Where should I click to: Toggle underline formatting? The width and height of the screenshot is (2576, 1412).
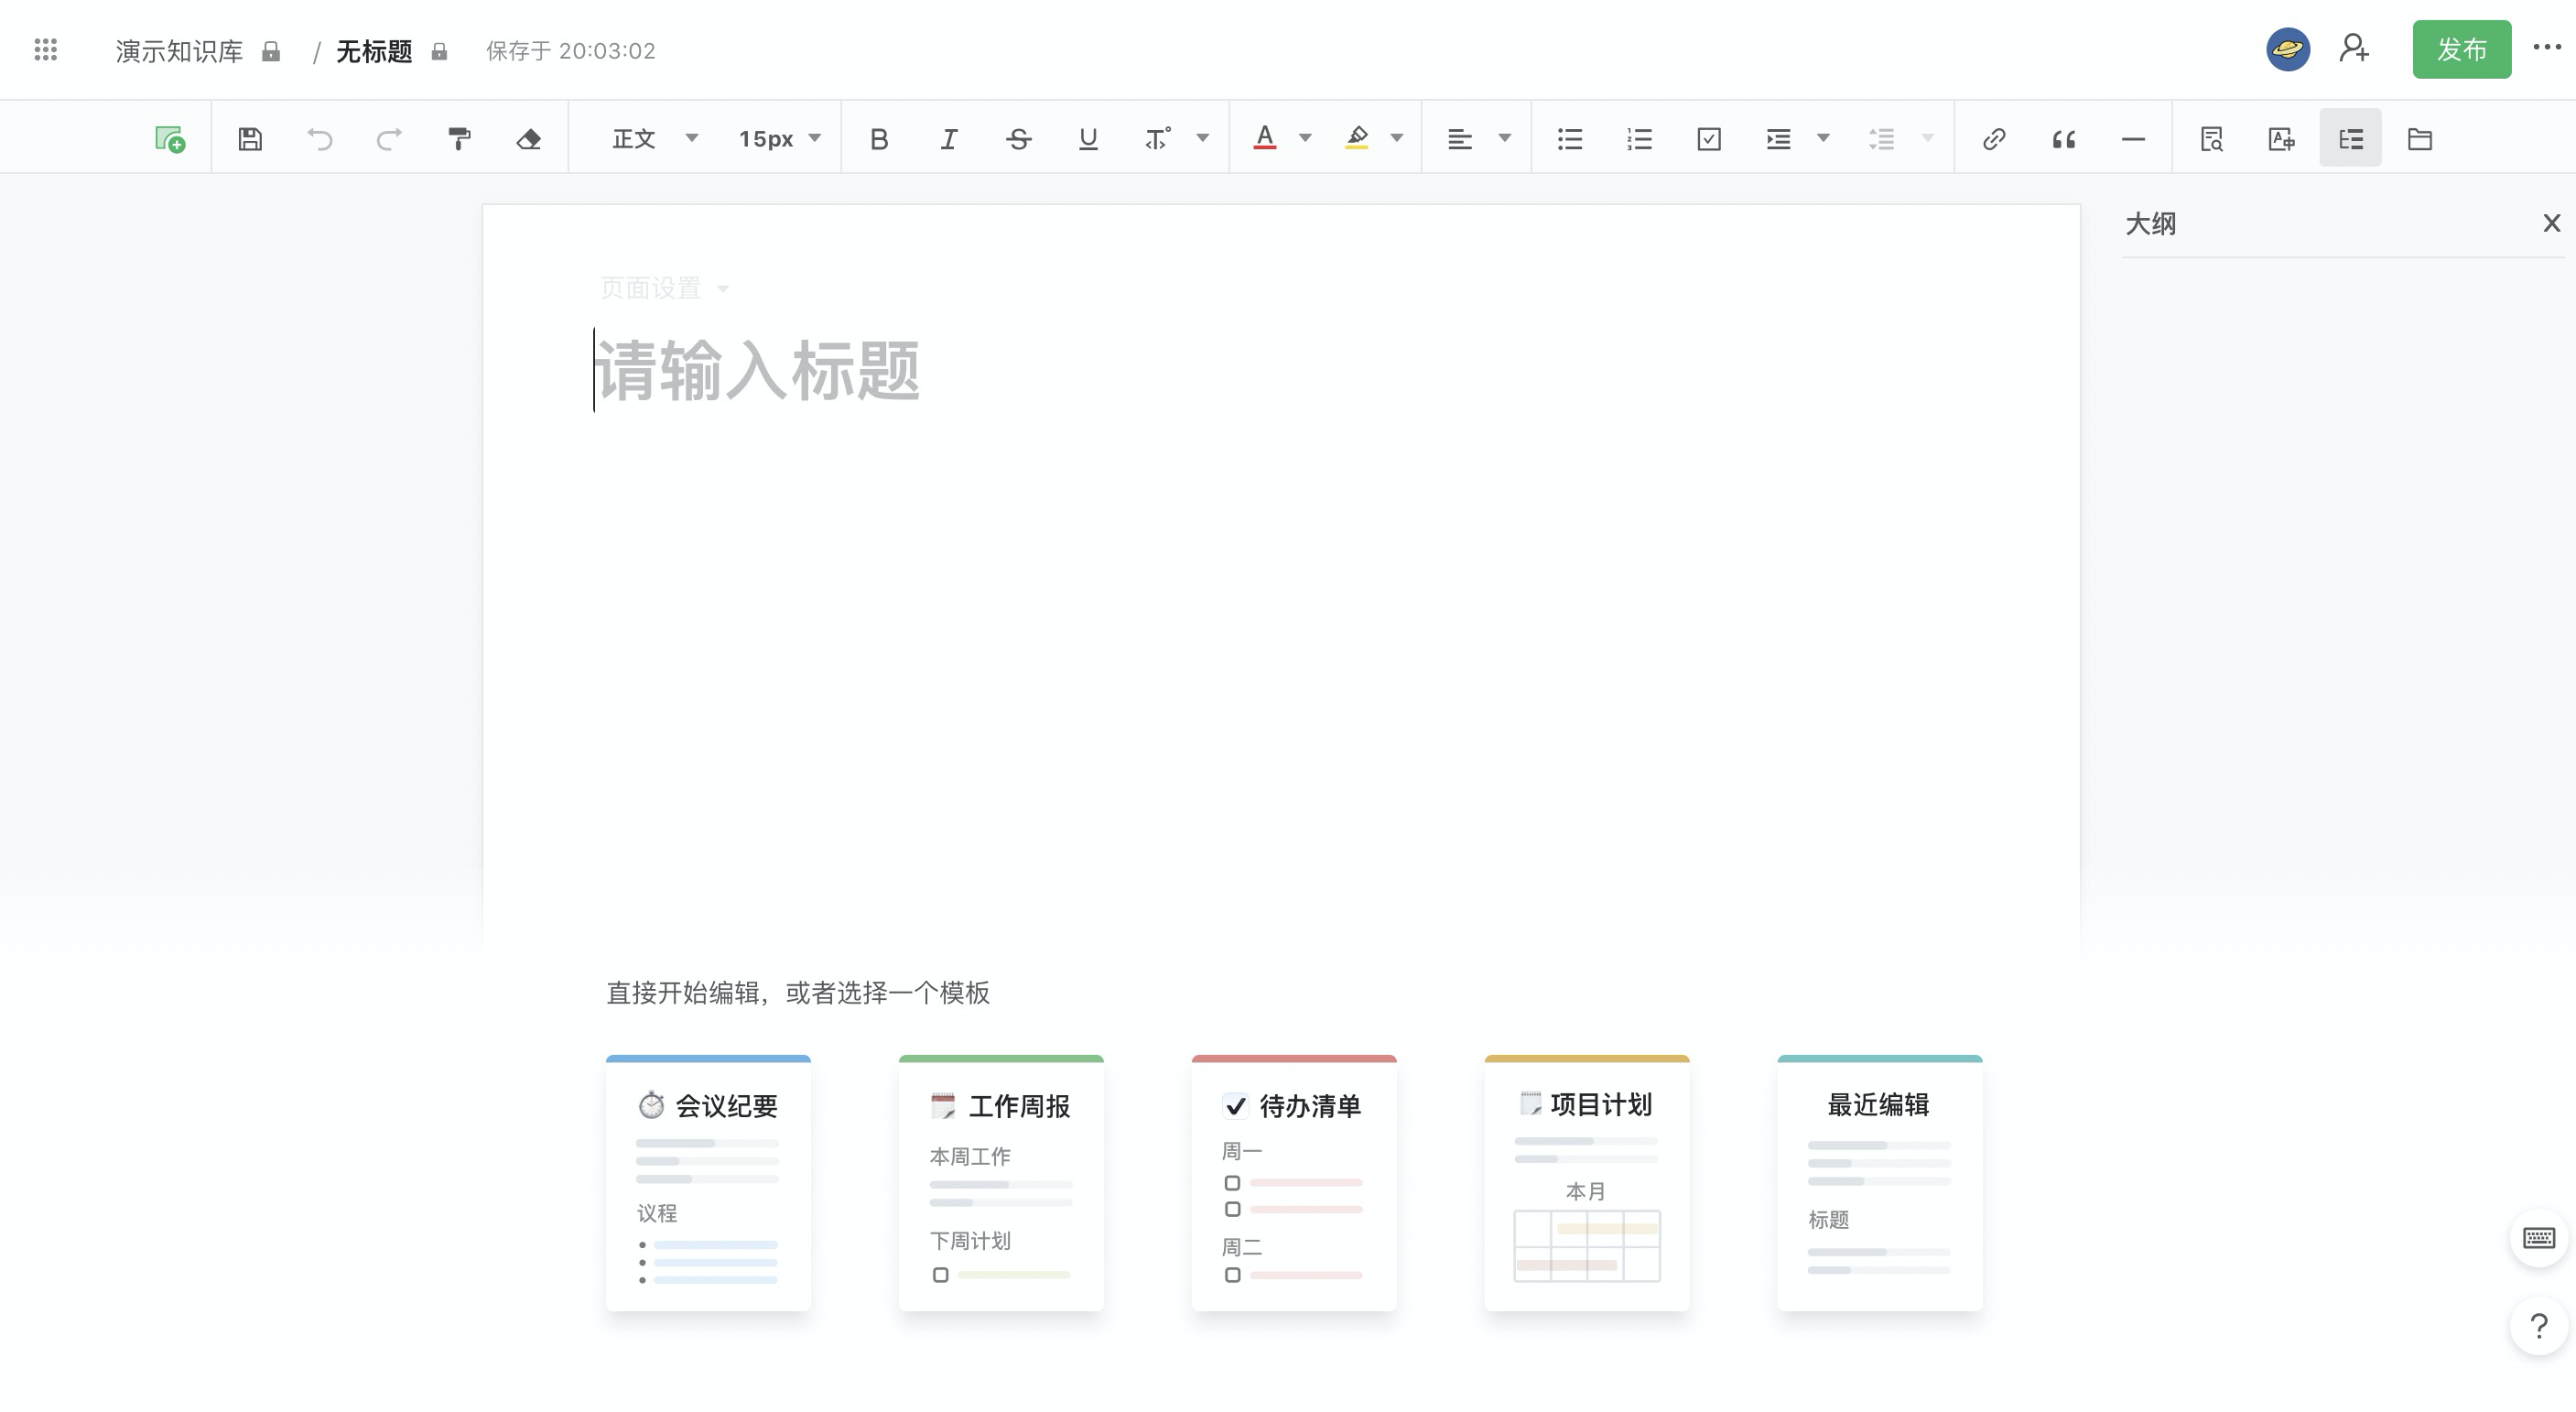[x=1088, y=139]
